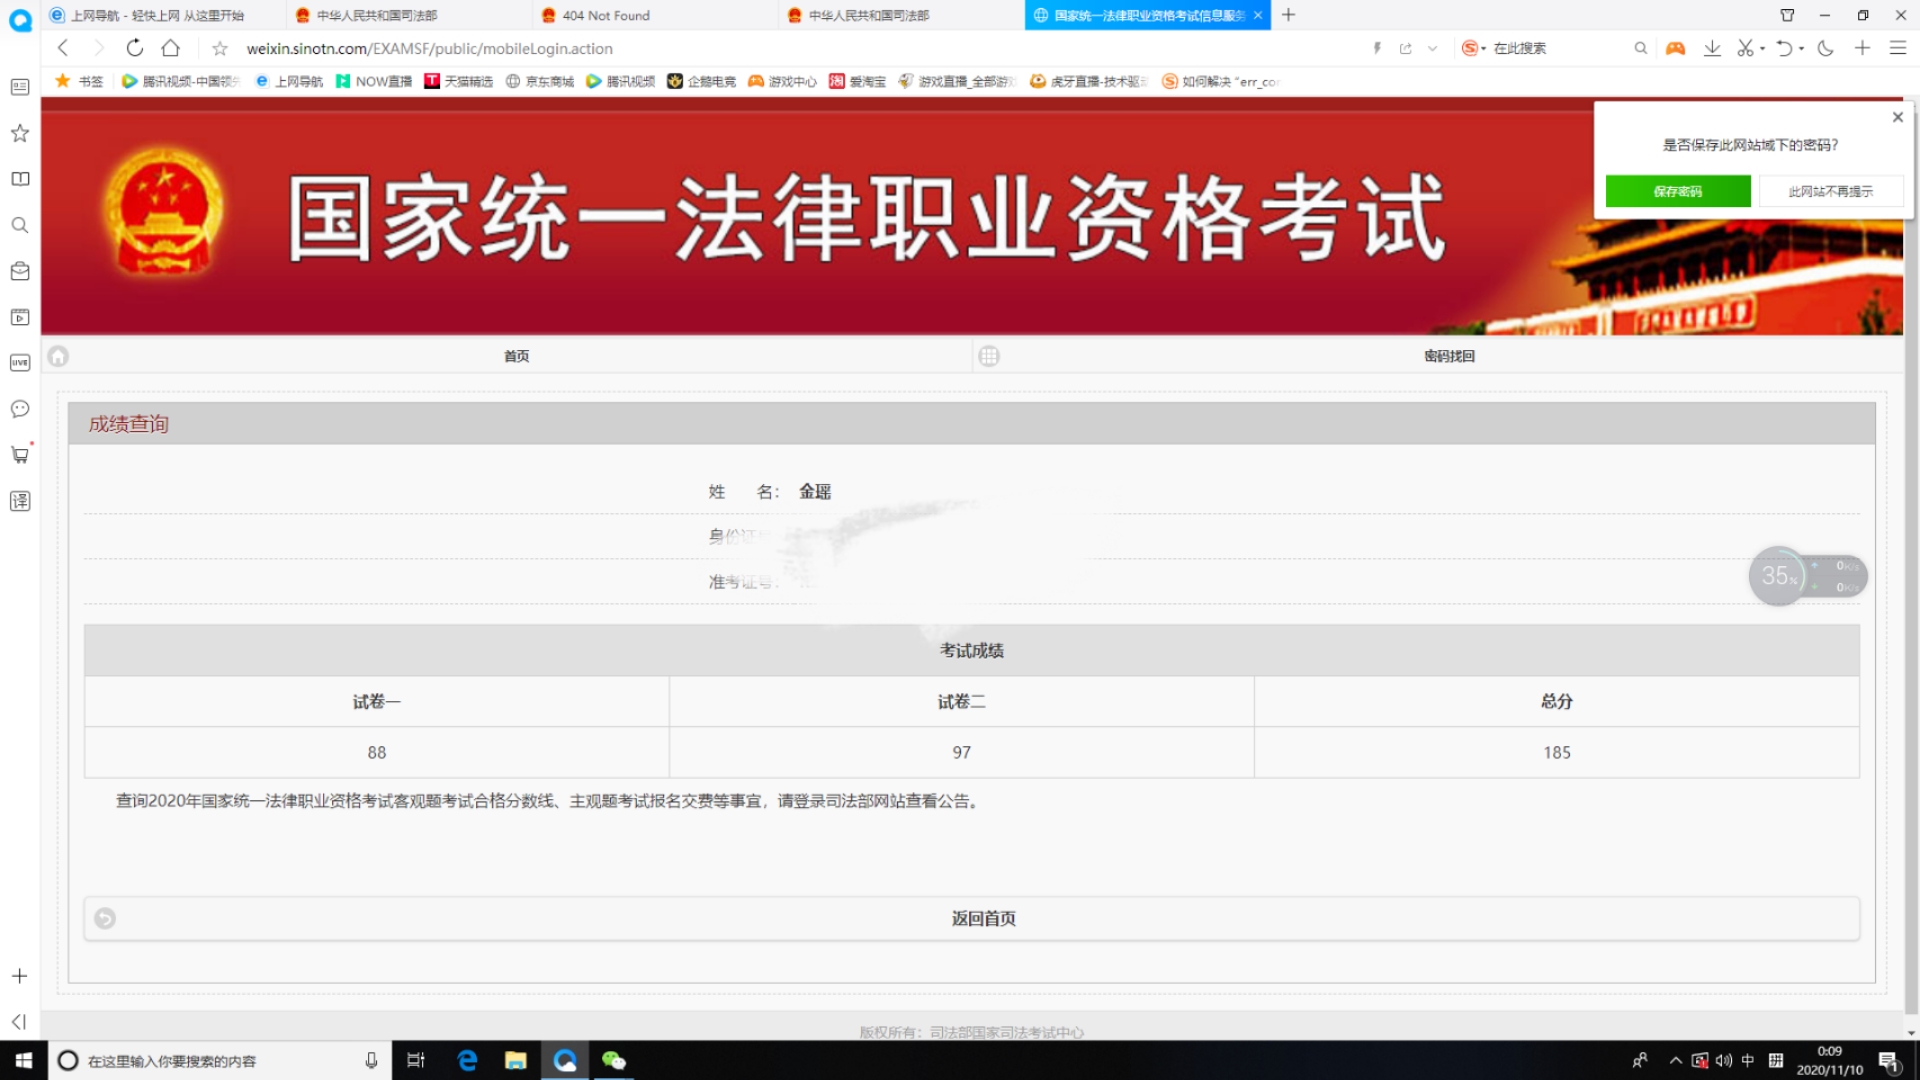Open the sidebar shopping cart icon
Screen dimensions: 1920x1080
coord(20,455)
